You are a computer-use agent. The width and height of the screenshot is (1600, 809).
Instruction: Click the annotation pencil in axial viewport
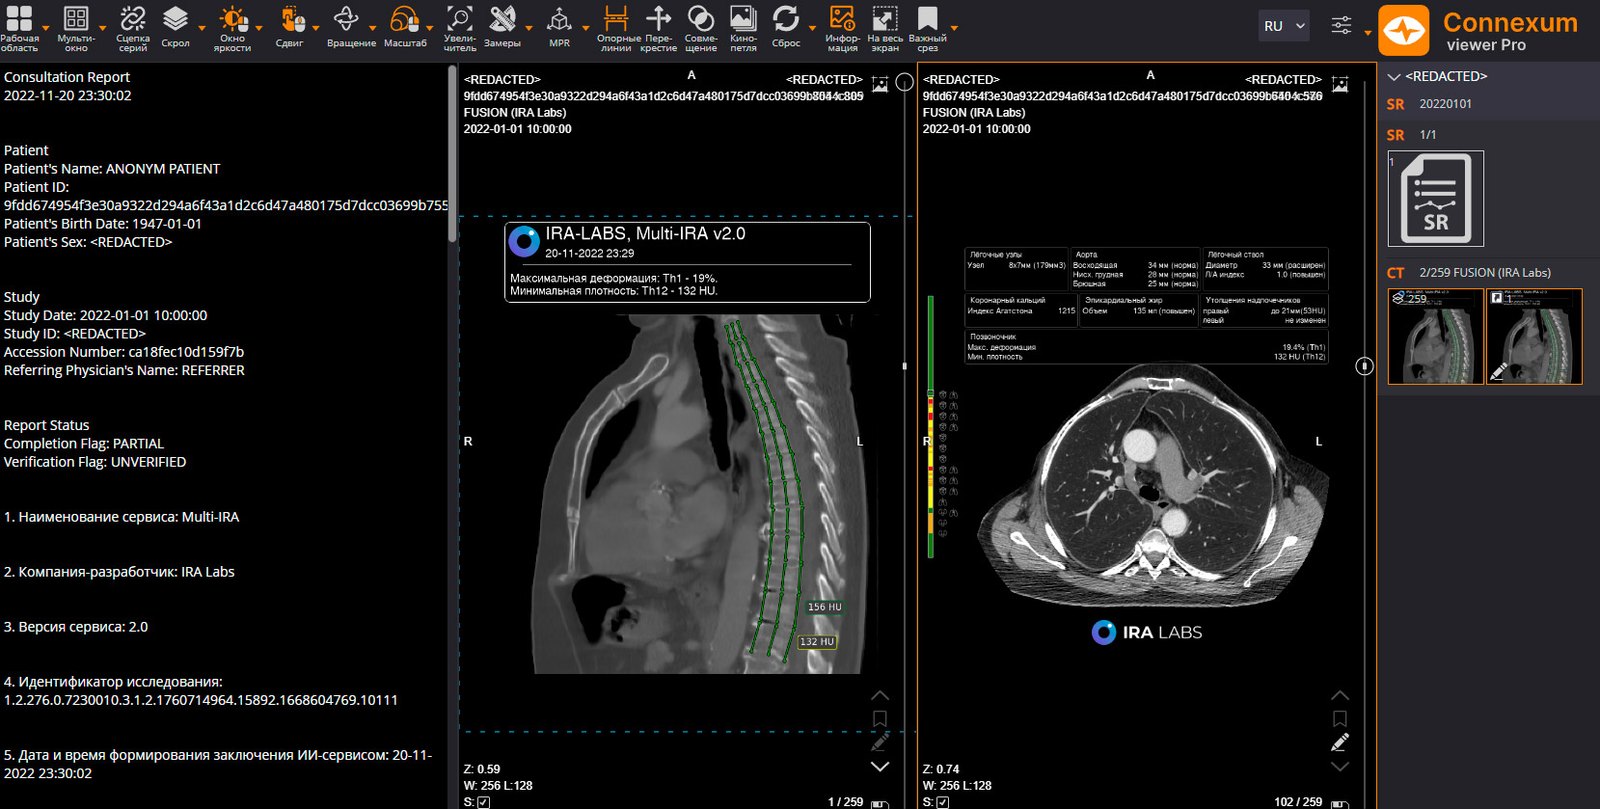1340,742
